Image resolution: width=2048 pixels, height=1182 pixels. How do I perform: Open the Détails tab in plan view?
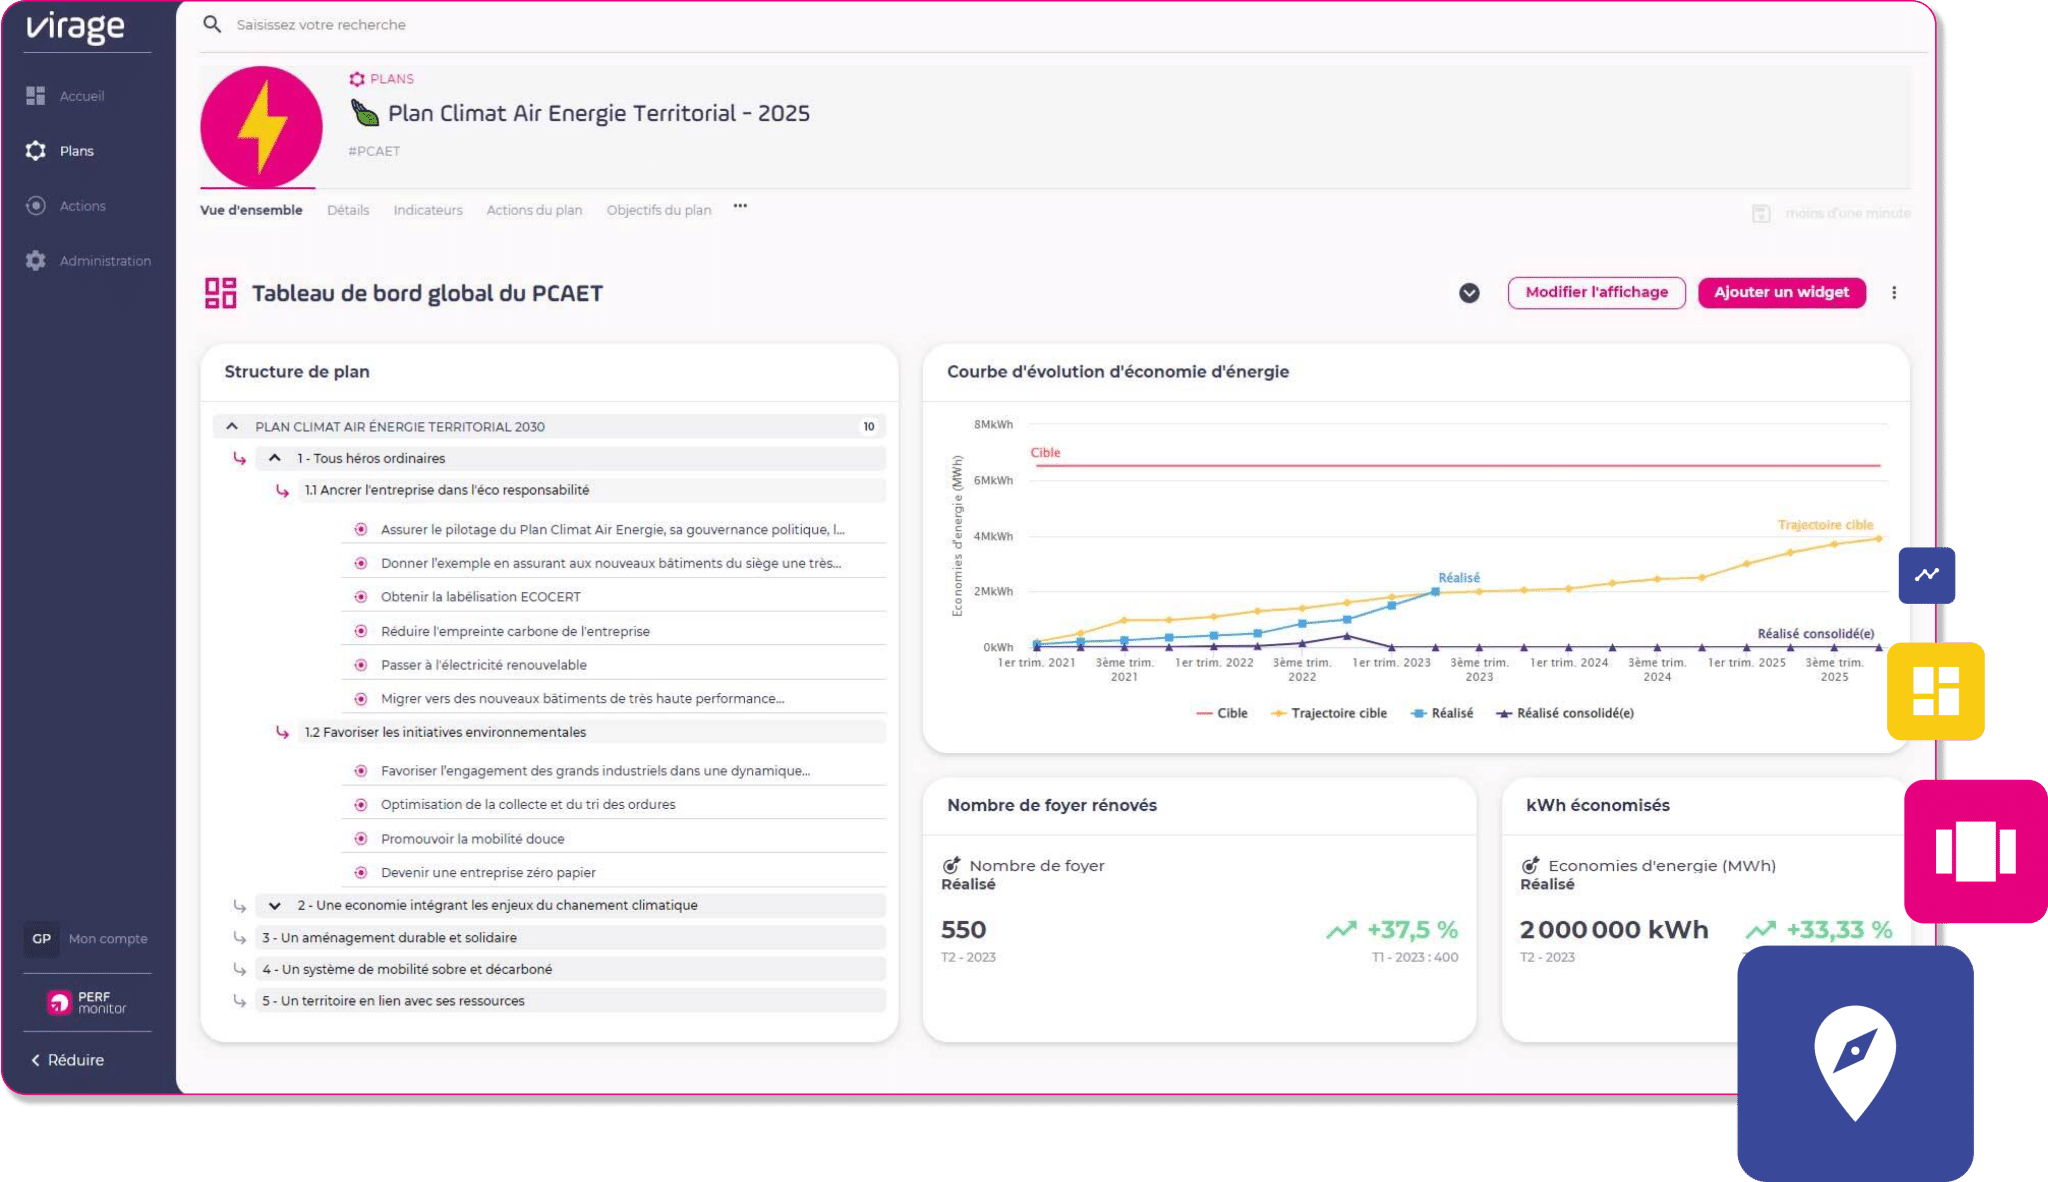[x=346, y=210]
